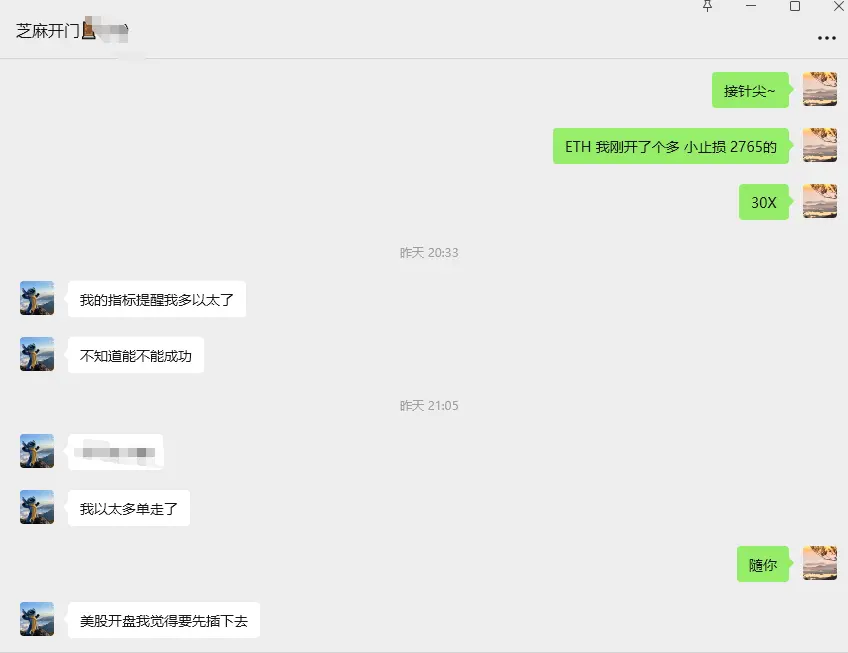Image resolution: width=848 pixels, height=653 pixels.
Task: Click the '昨天 21:05' timestamp
Action: [429, 406]
